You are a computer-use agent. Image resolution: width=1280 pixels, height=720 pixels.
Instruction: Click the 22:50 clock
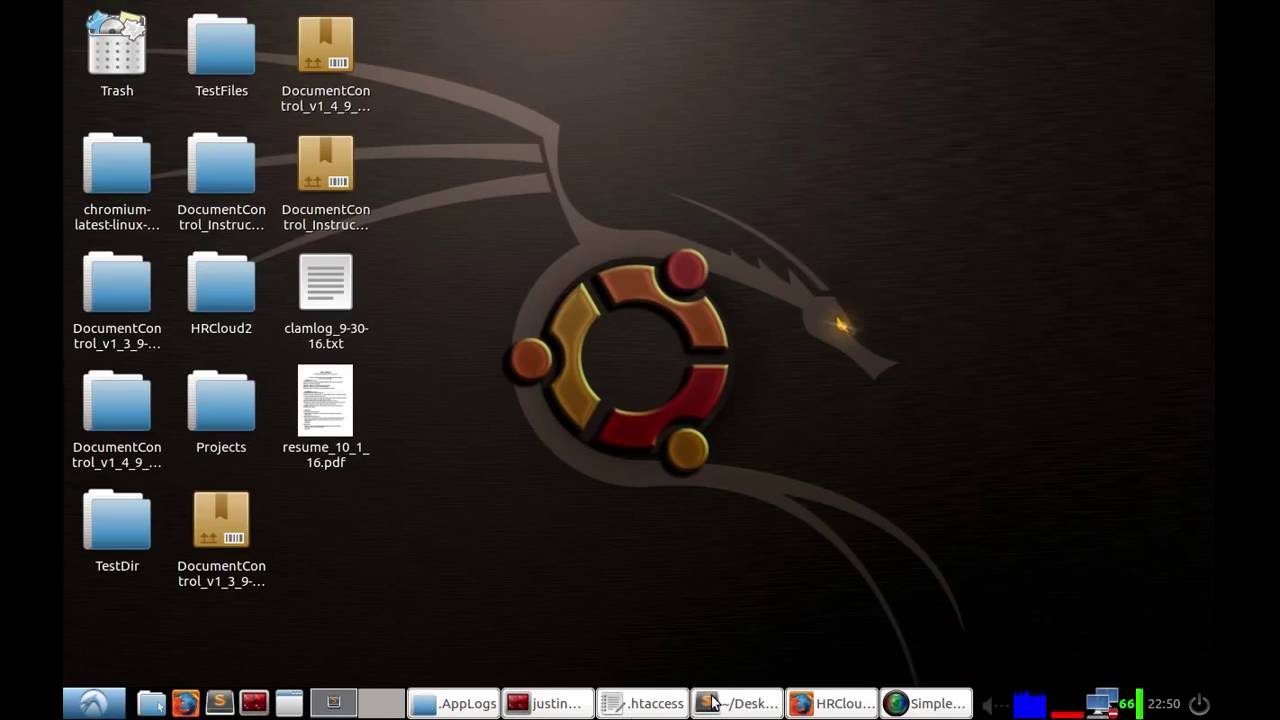coord(1164,704)
